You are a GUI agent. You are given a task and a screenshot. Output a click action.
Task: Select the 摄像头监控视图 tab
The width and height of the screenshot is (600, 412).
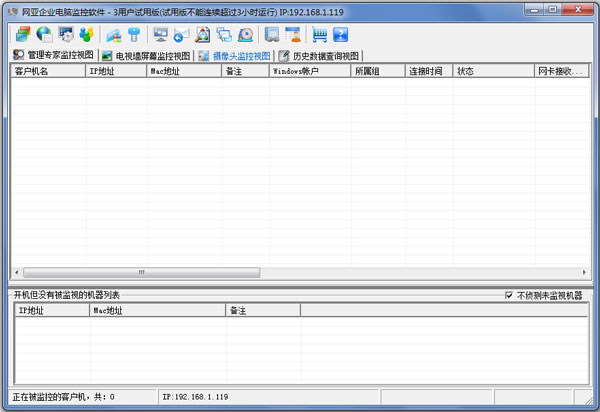click(234, 56)
